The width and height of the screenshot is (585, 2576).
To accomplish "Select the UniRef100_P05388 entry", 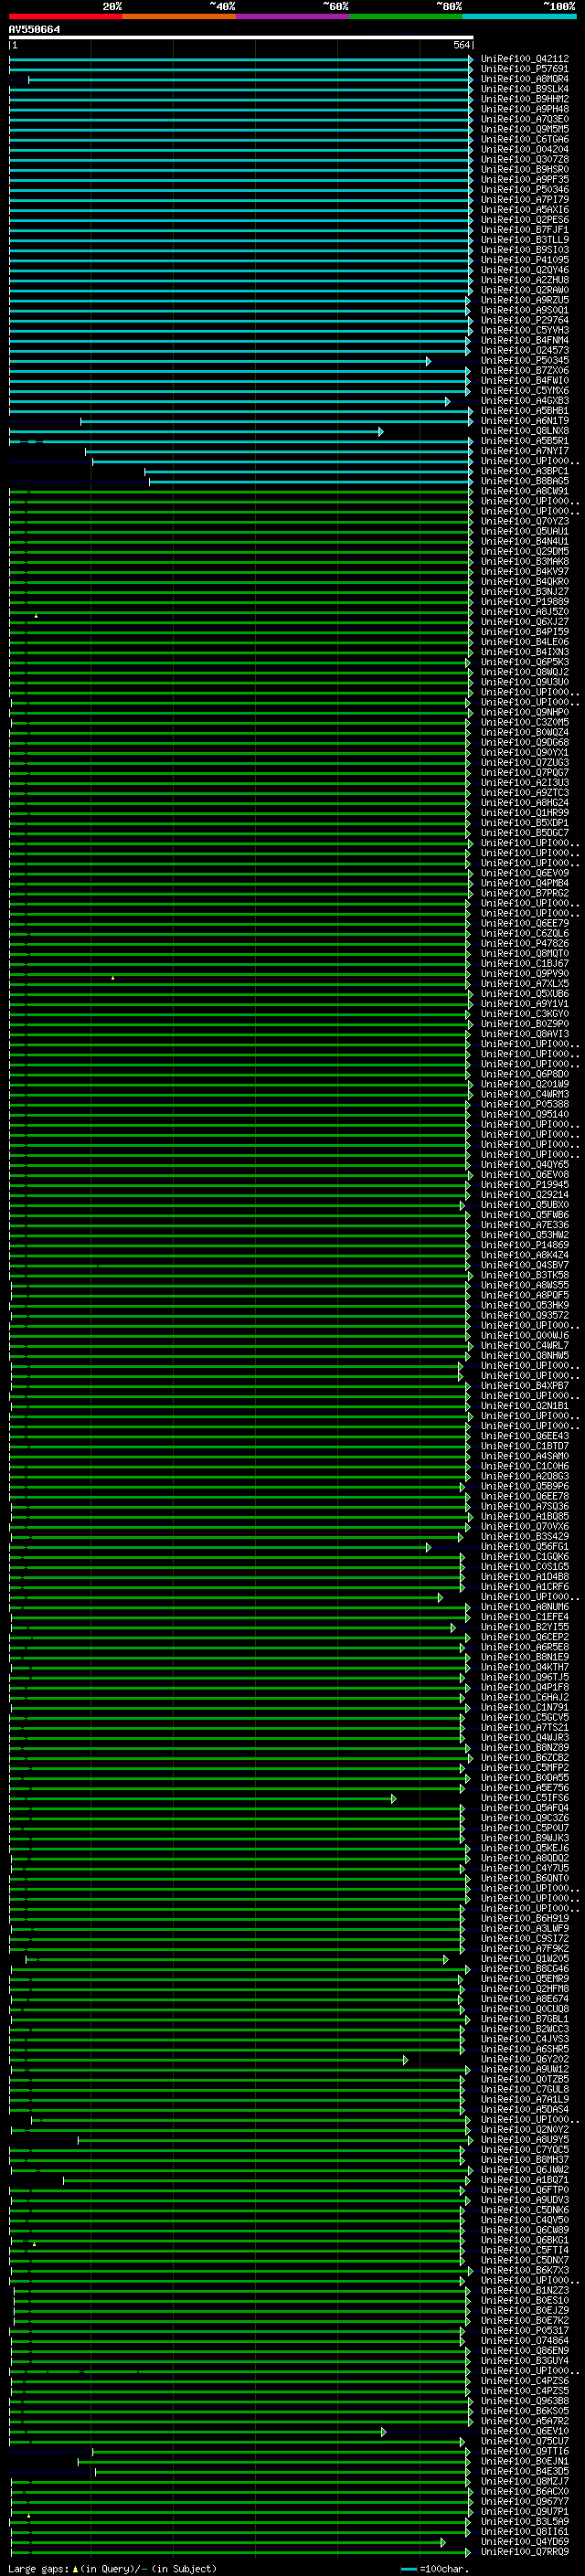I will click(524, 1104).
